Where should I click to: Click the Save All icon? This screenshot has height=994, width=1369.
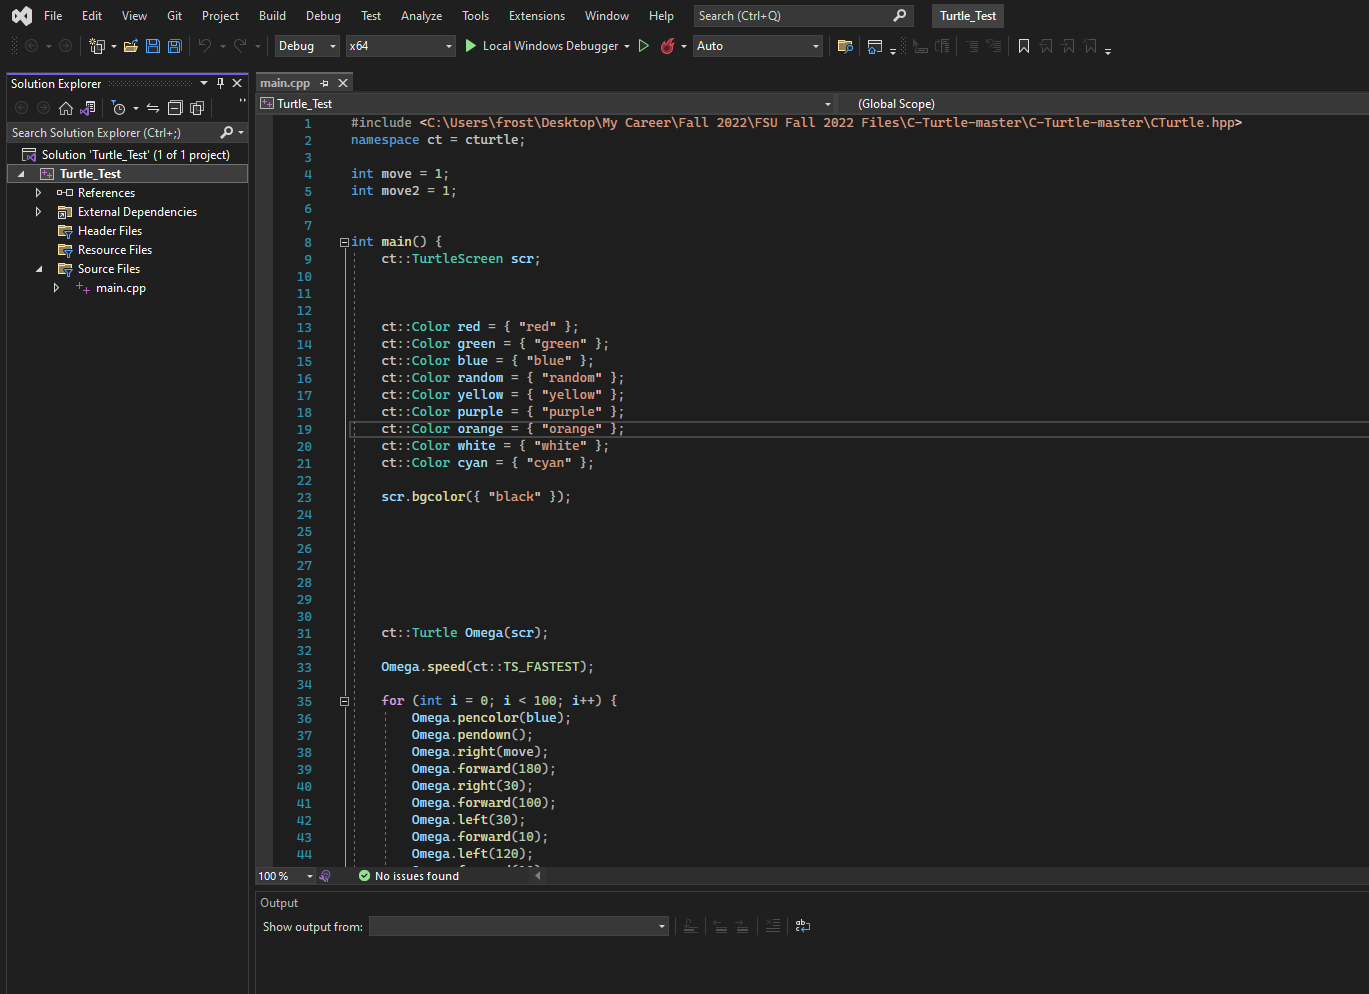[x=174, y=46]
